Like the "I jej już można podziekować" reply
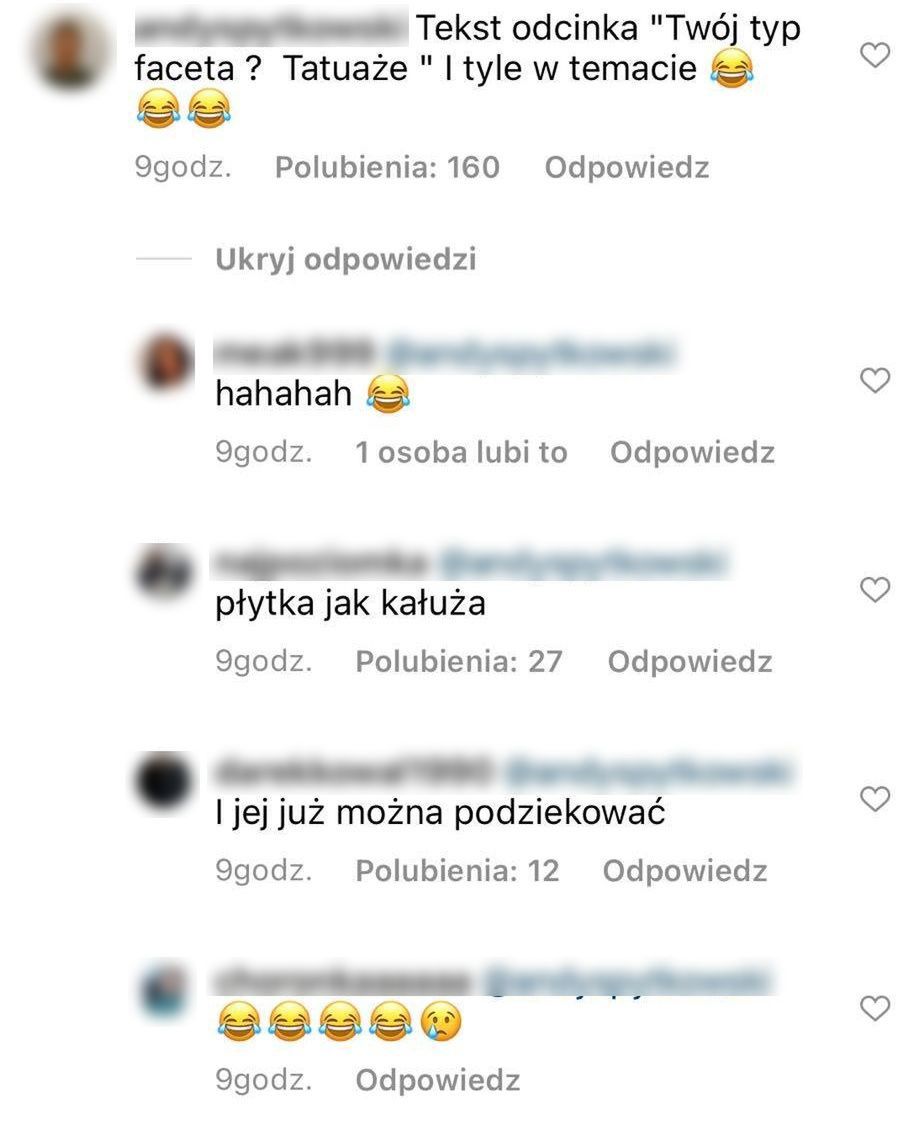The image size is (921, 1142). (x=874, y=799)
